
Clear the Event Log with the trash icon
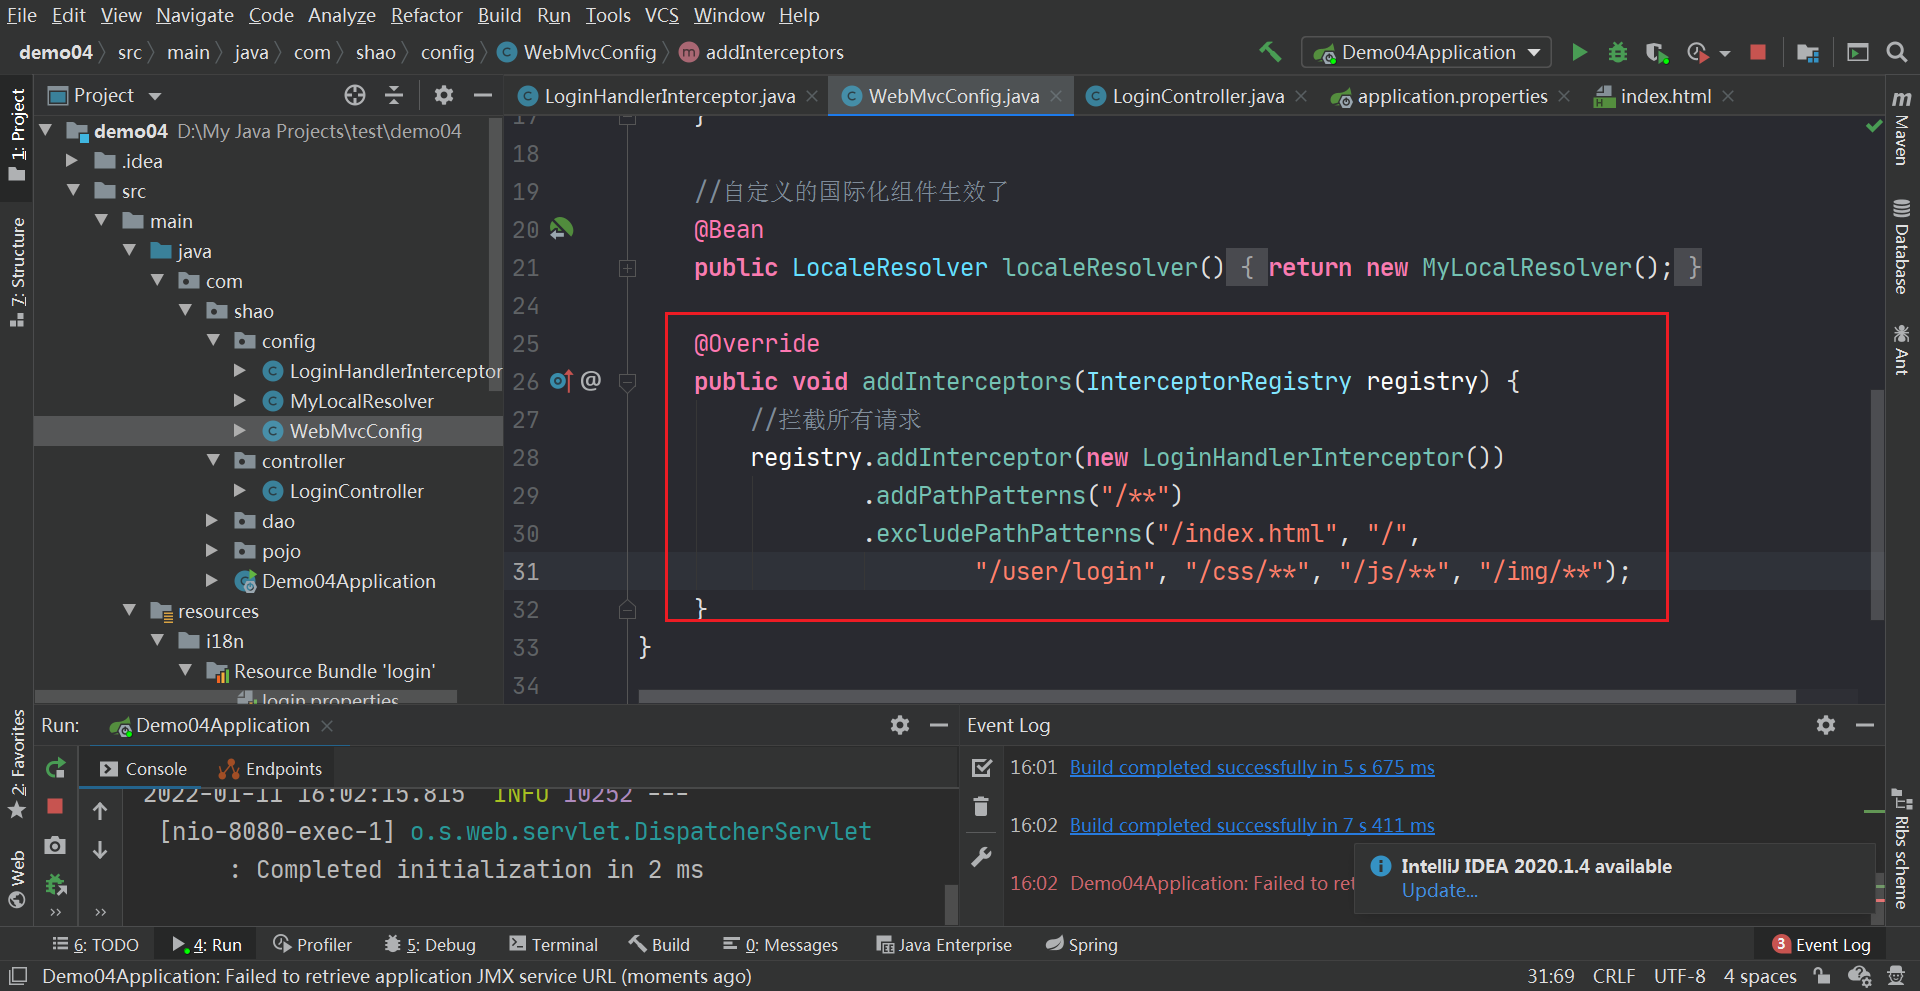[981, 806]
